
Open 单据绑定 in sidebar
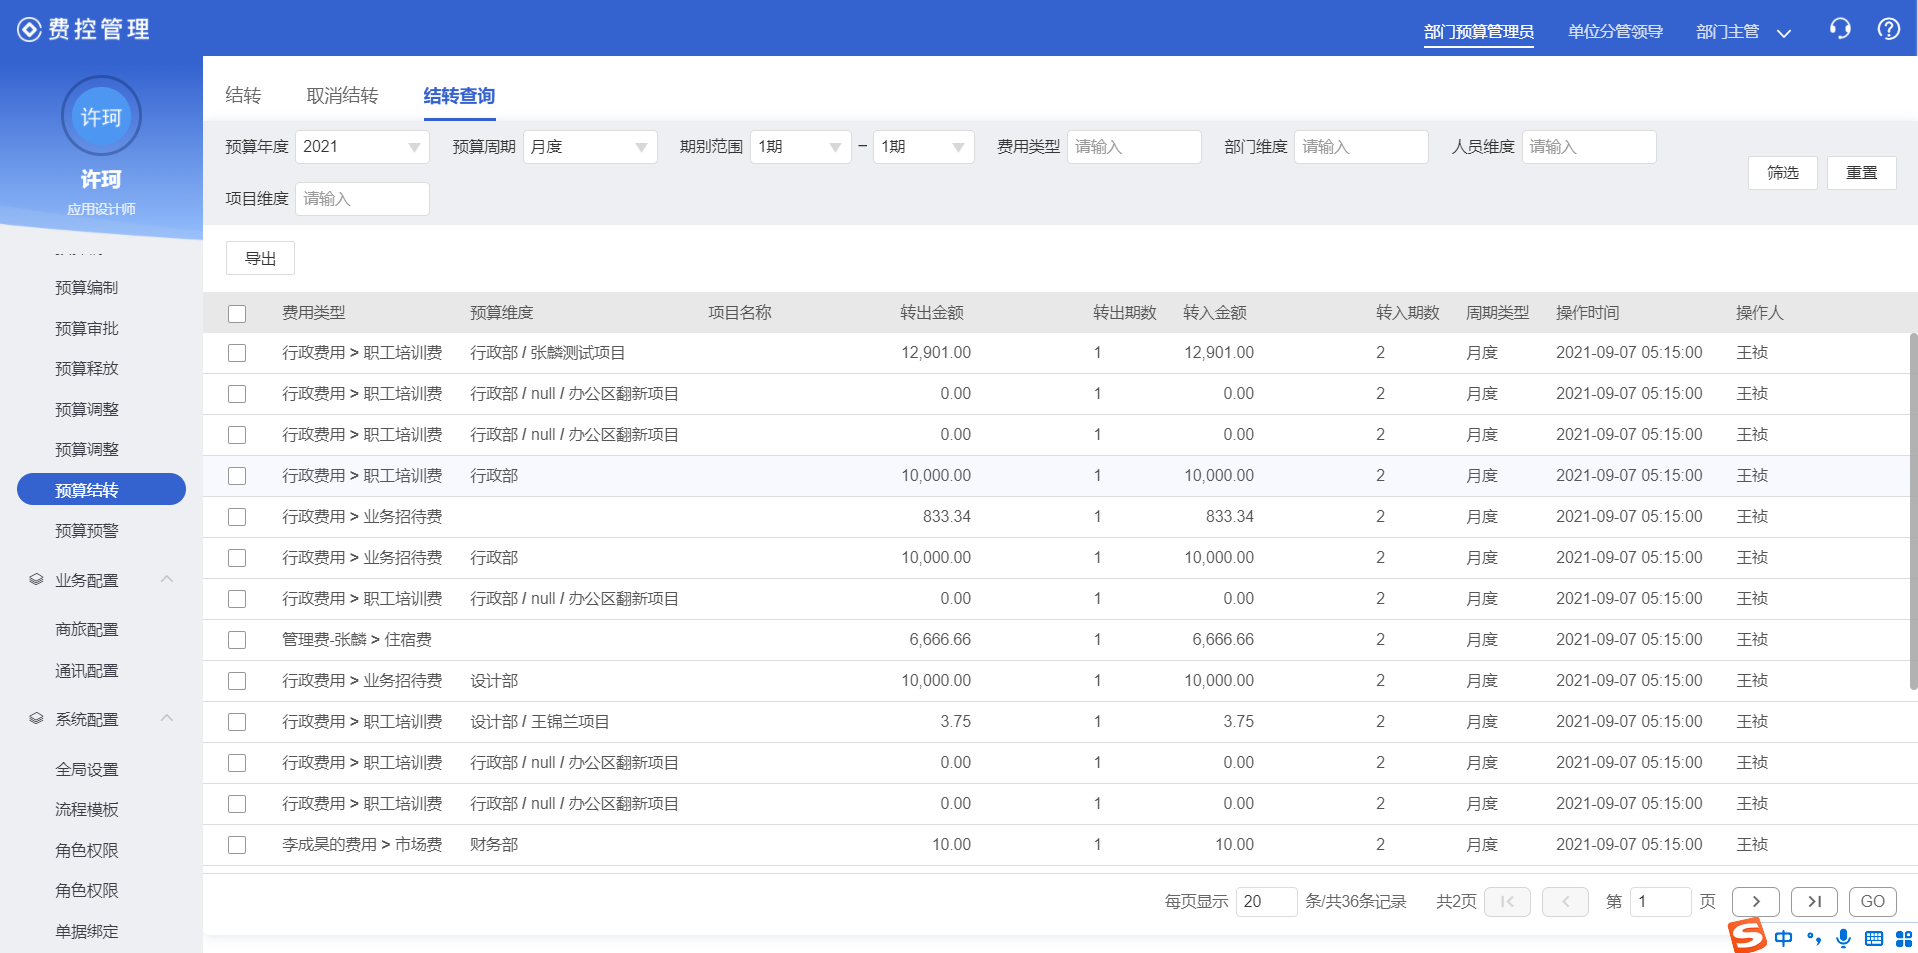(87, 932)
